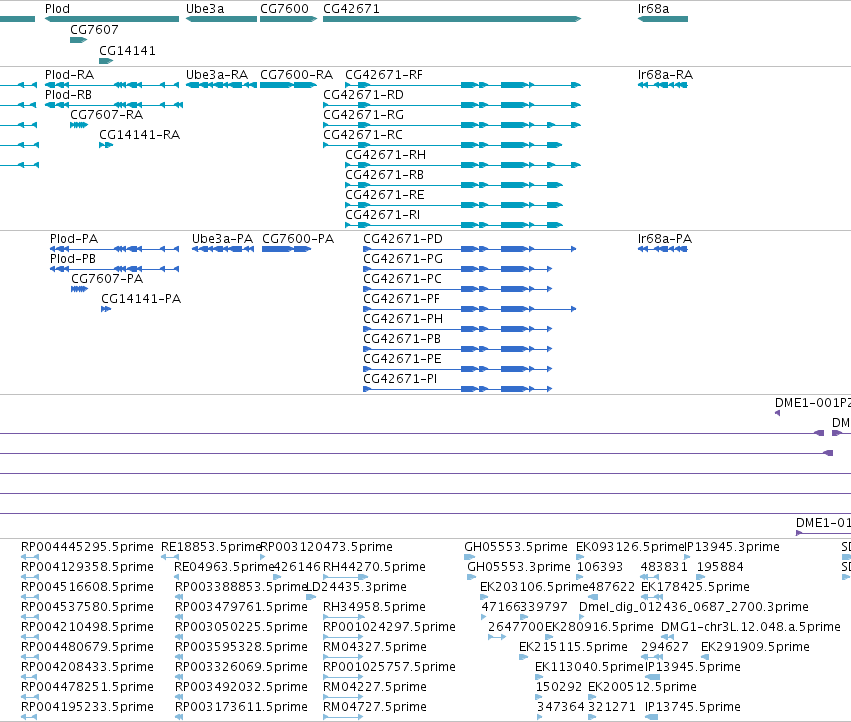The image size is (851, 722).
Task: Select protein CG14141-PA
Action: [x=141, y=299]
